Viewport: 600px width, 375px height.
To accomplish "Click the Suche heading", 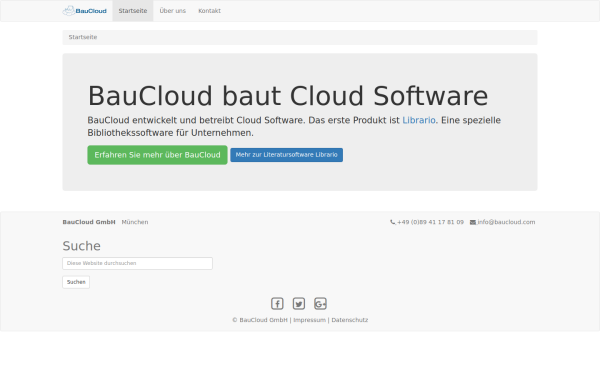I will point(82,246).
